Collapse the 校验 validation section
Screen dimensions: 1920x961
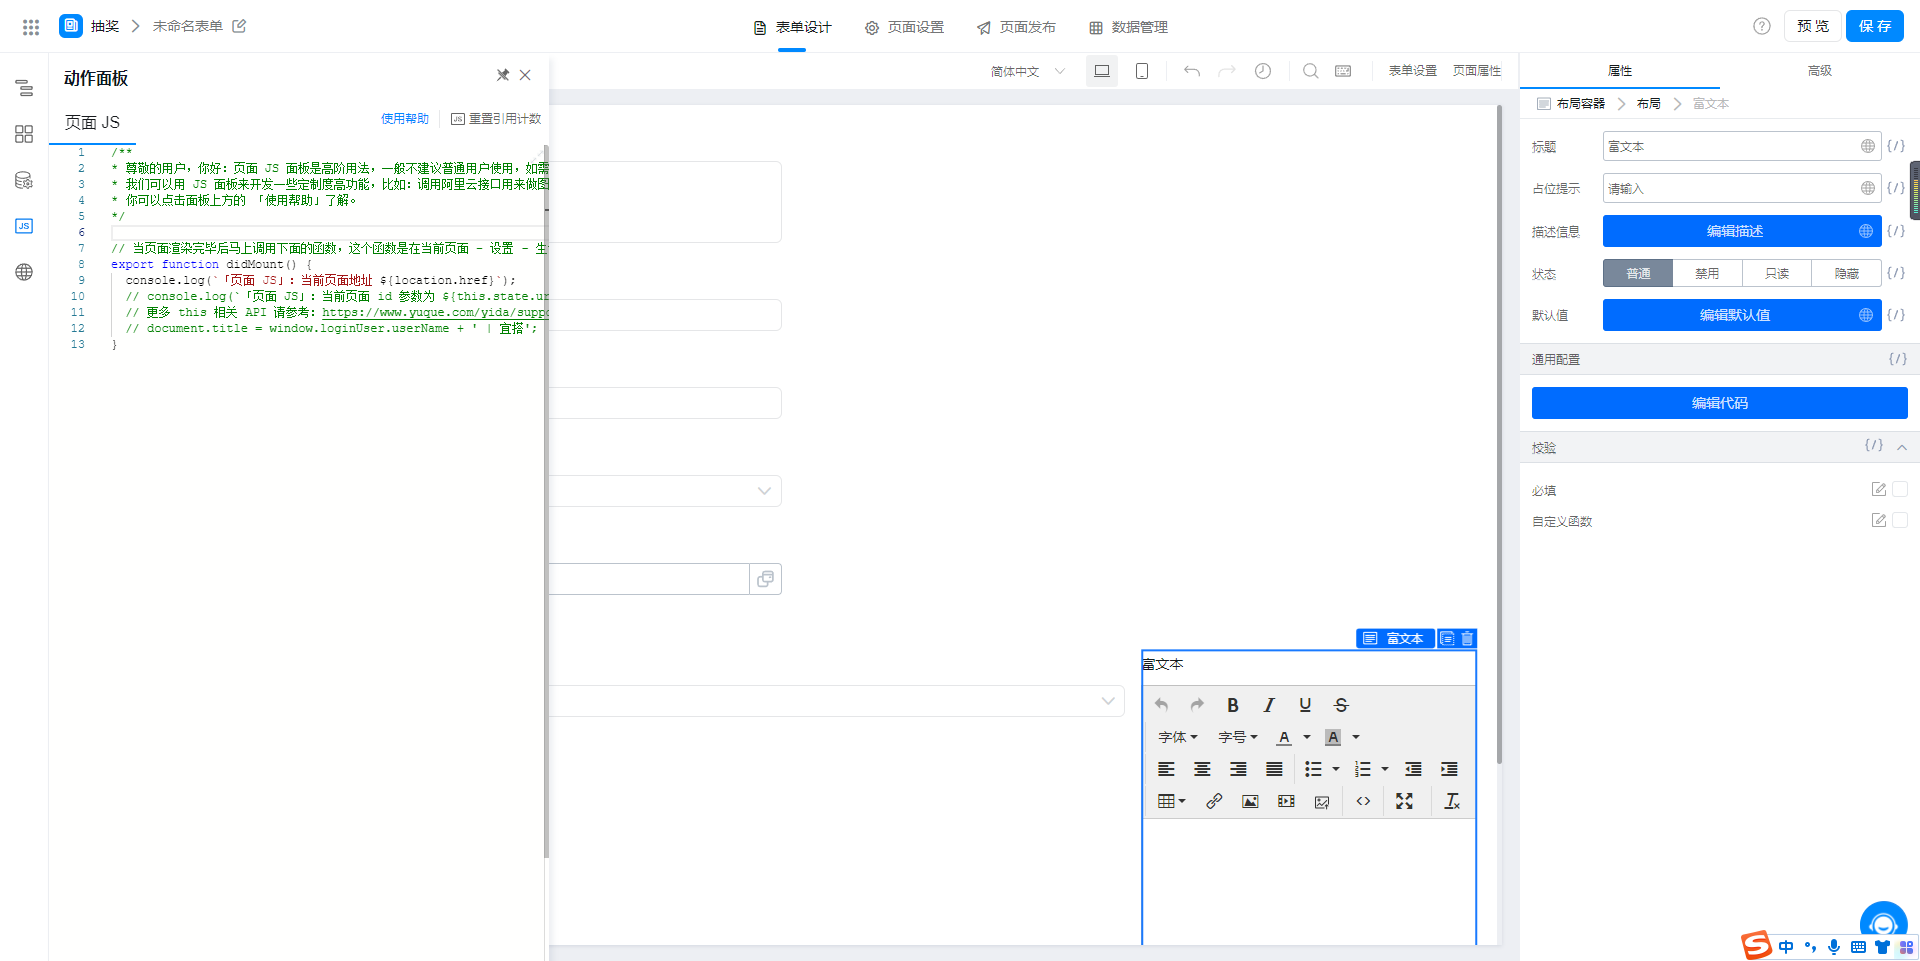tap(1902, 447)
